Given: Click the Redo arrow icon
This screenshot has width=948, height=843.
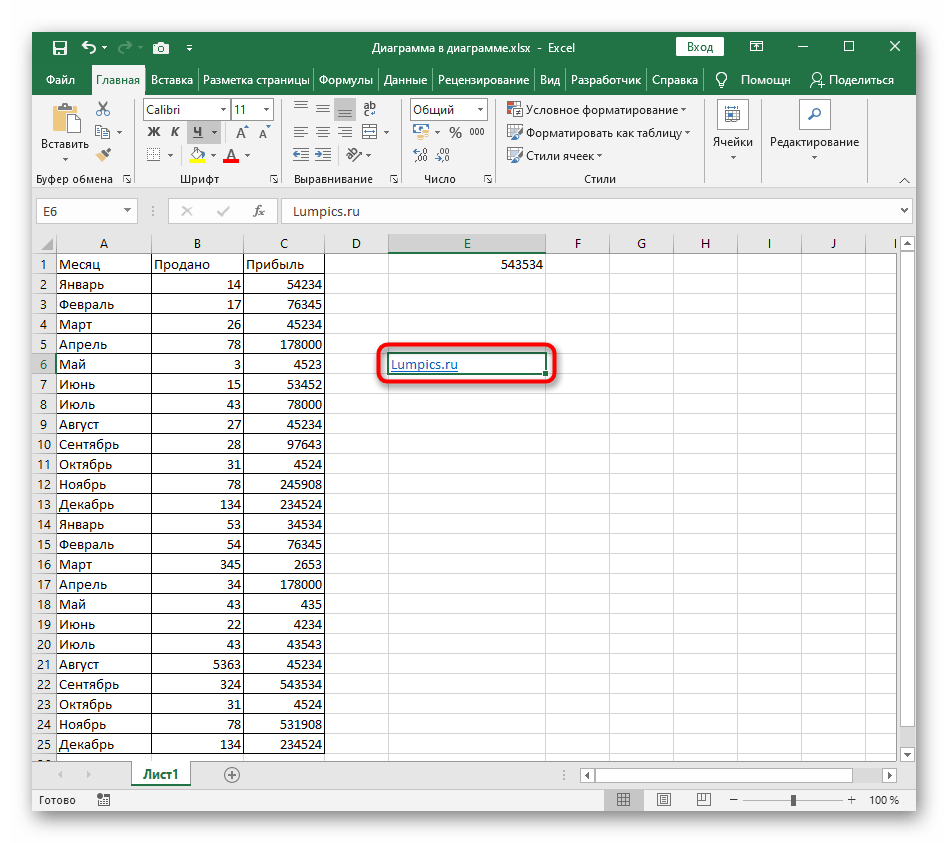Looking at the screenshot, I should 125,47.
